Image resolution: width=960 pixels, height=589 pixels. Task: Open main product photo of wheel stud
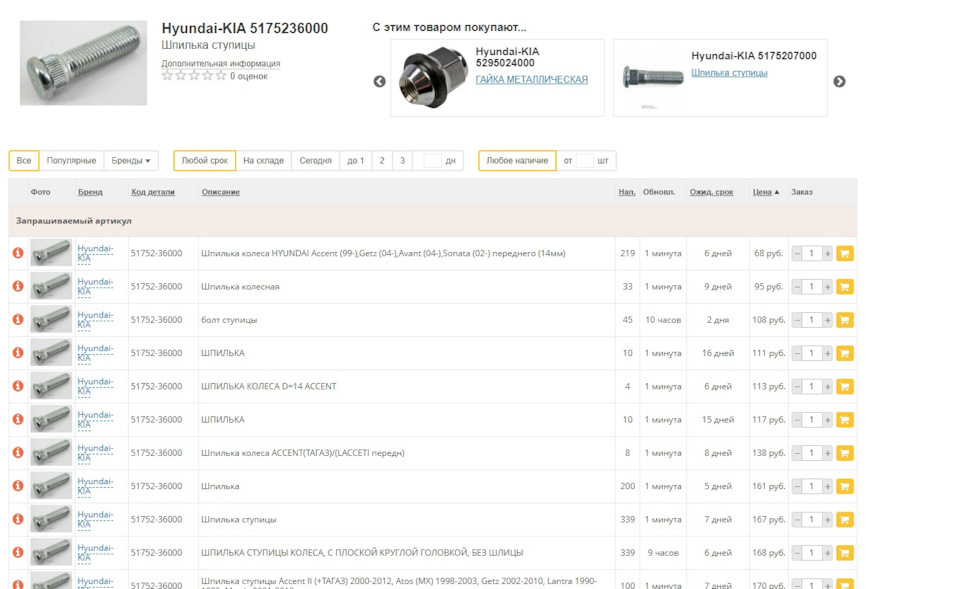click(83, 63)
